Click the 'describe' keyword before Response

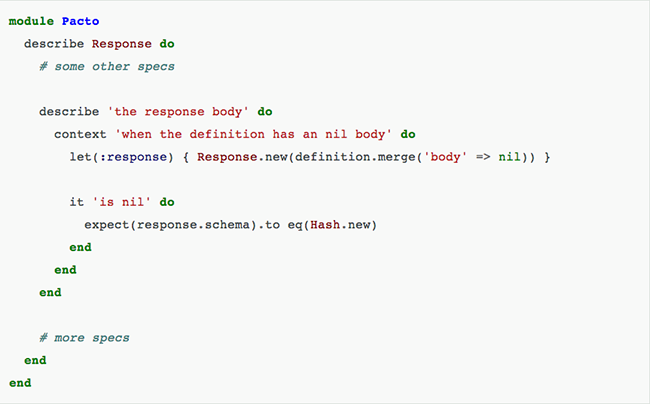click(x=53, y=43)
